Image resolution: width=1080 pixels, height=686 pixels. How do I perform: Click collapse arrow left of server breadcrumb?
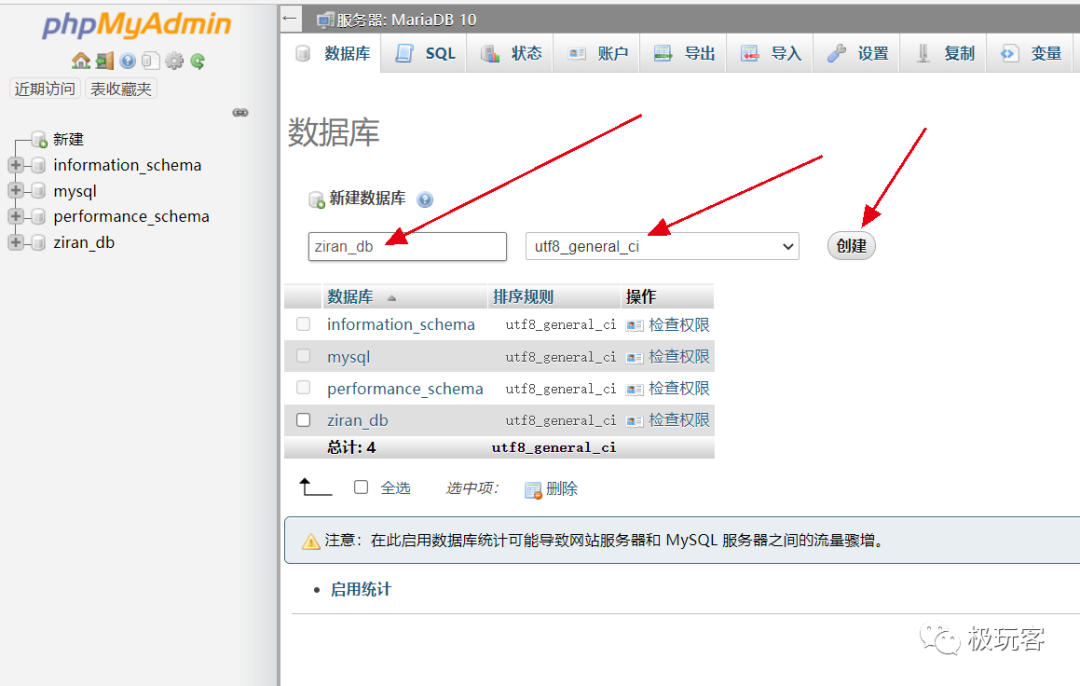(291, 19)
